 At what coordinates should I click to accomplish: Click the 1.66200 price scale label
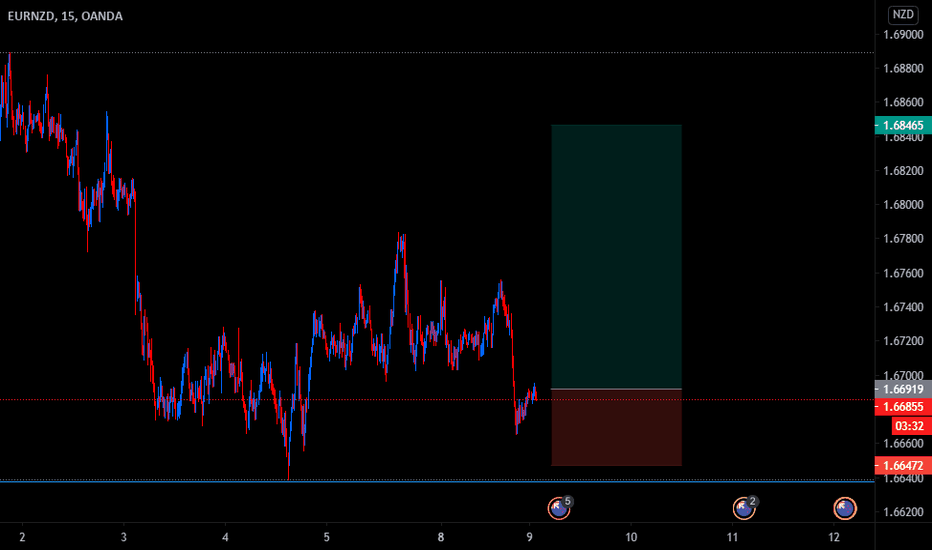tap(903, 512)
